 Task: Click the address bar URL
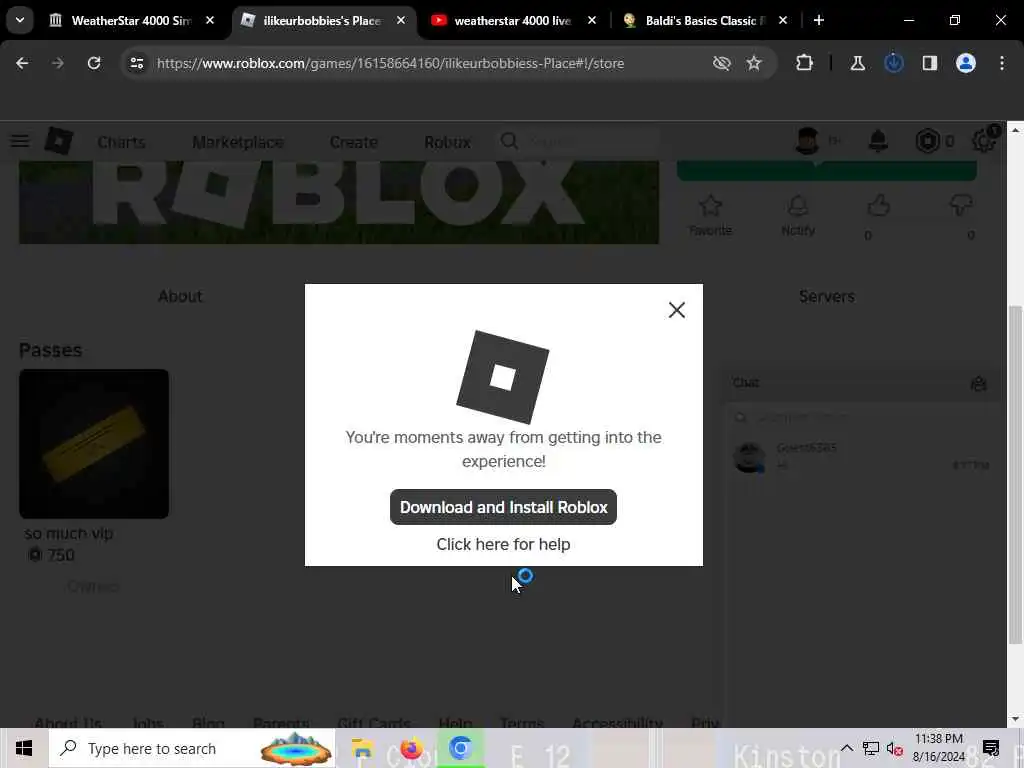391,63
